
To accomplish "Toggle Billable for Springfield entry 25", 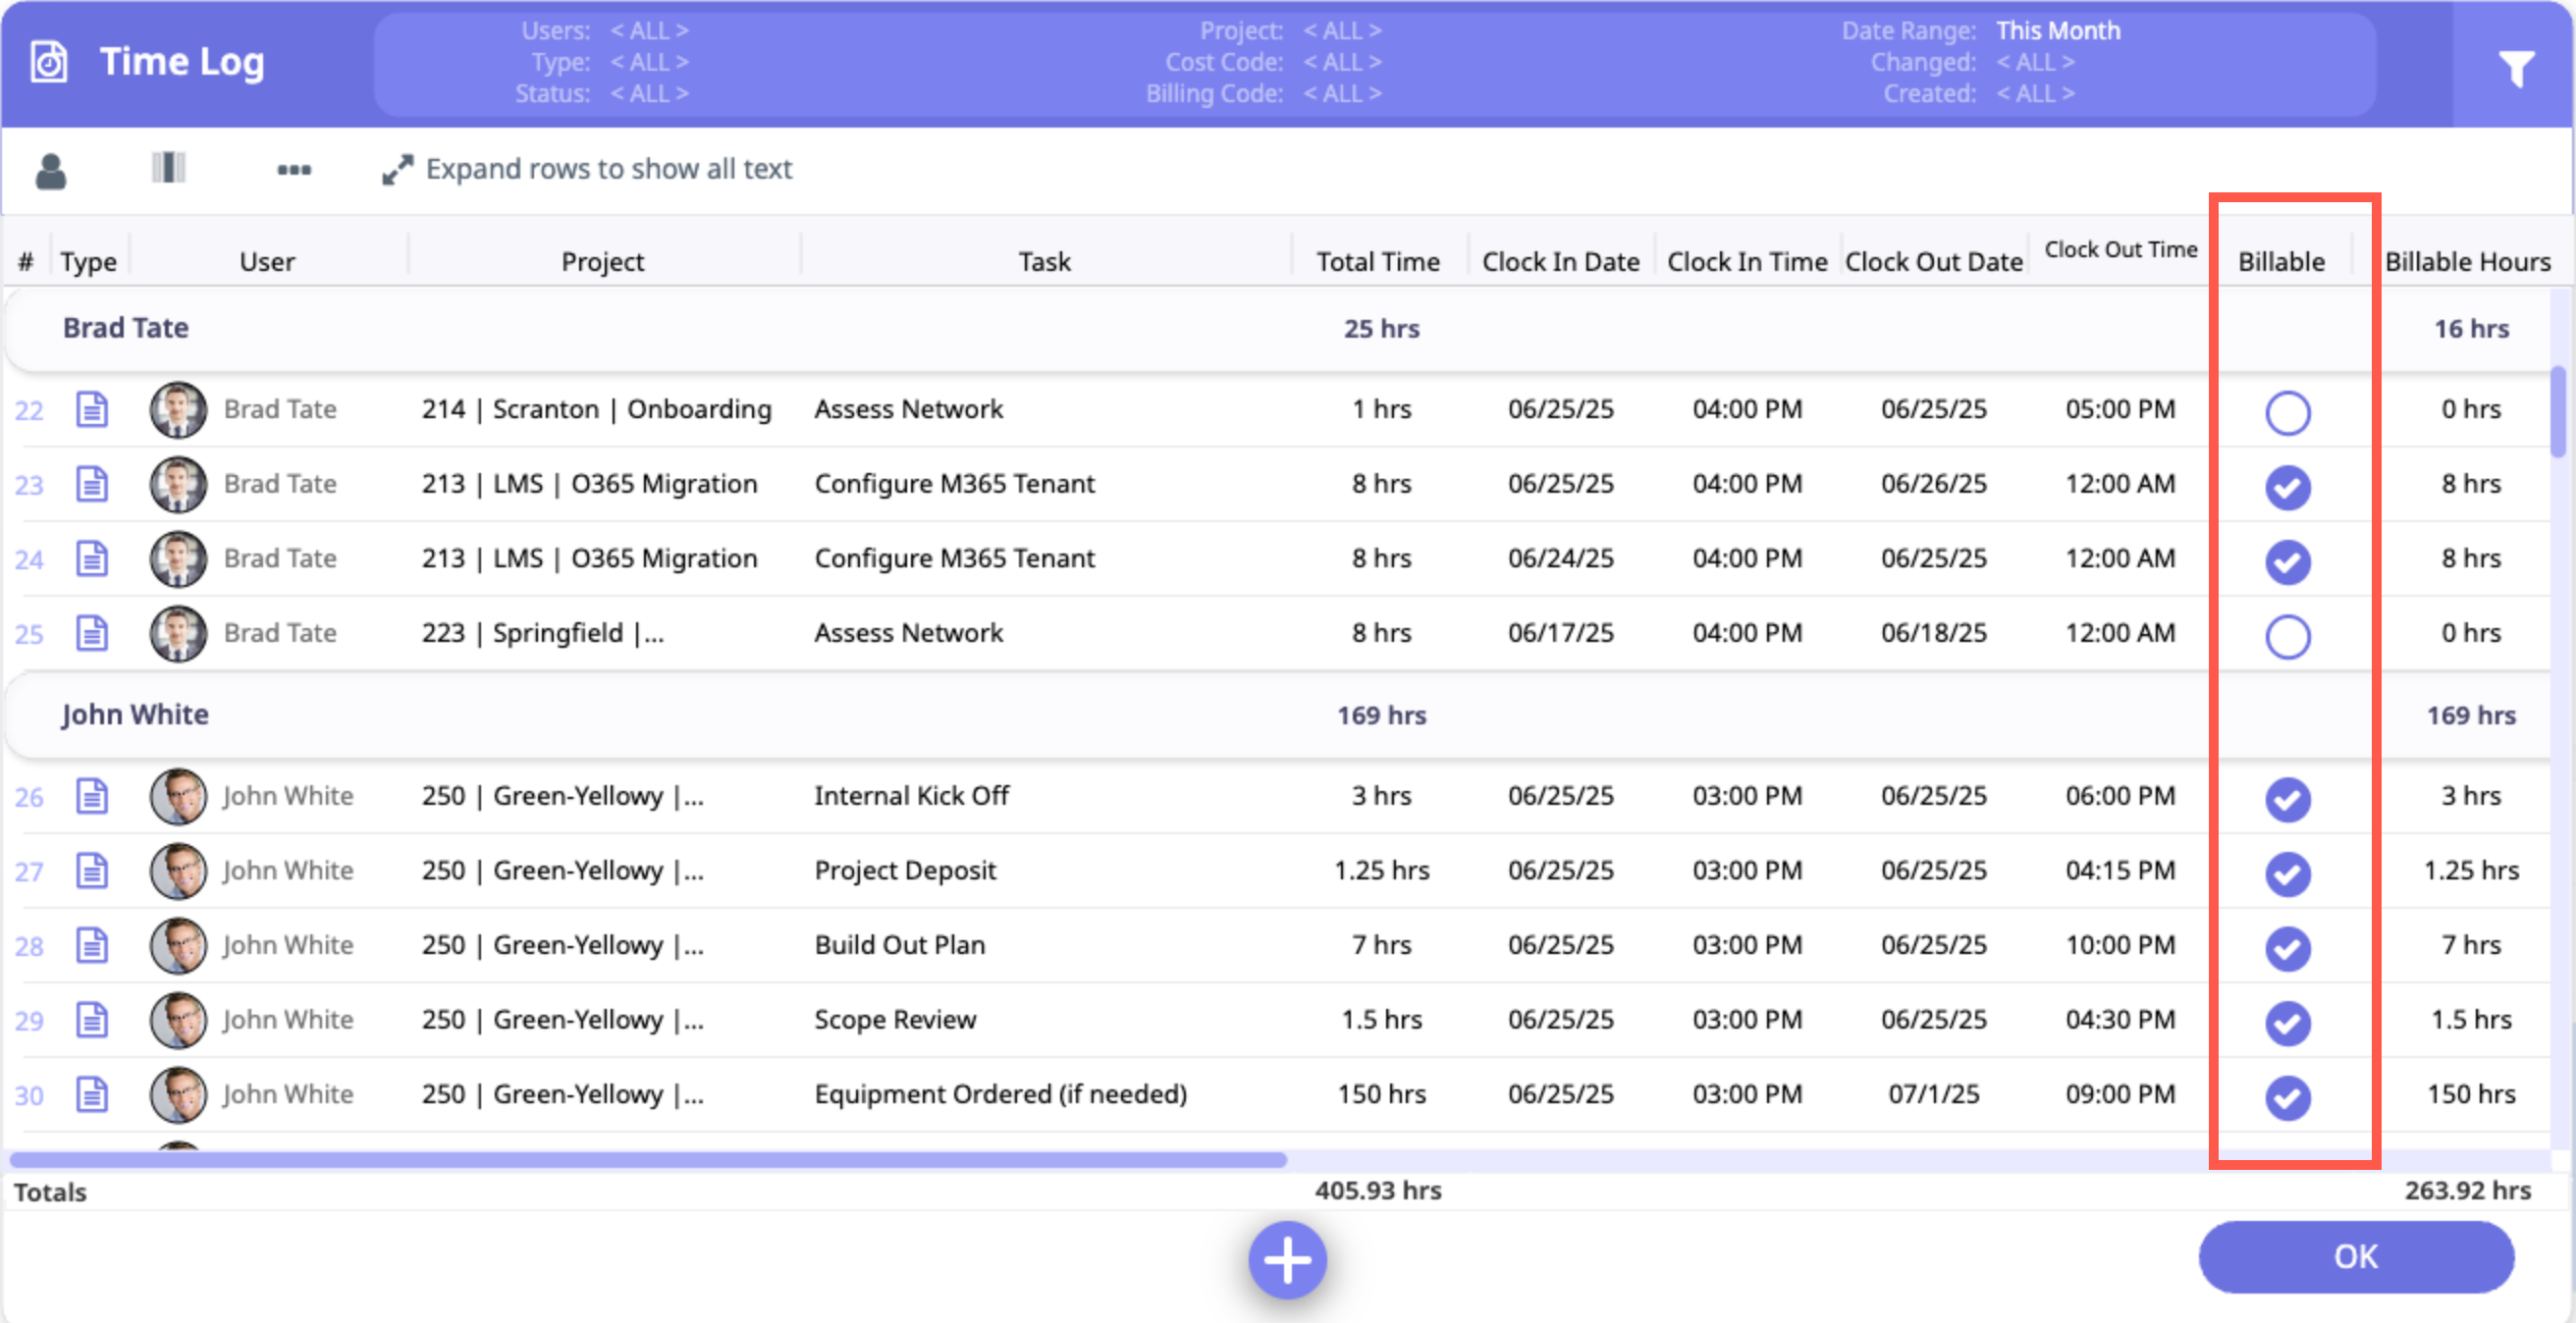I will tap(2287, 636).
